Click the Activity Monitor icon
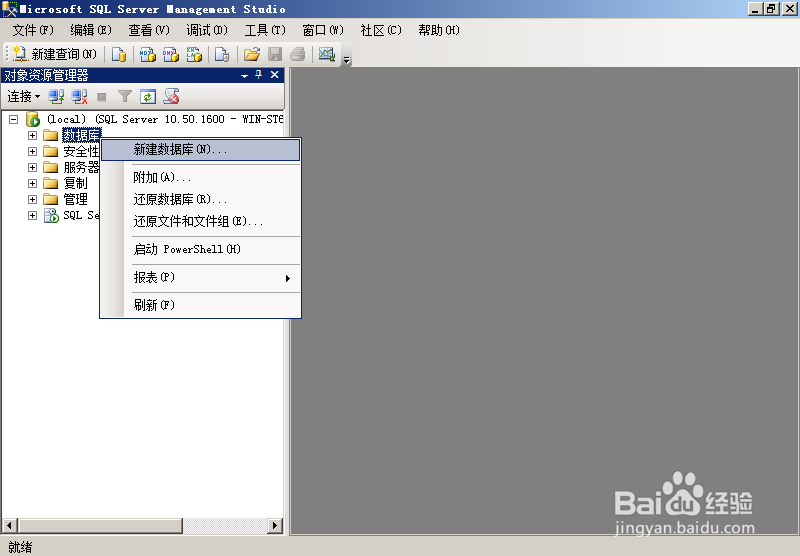Image resolution: width=800 pixels, height=556 pixels. 327,54
